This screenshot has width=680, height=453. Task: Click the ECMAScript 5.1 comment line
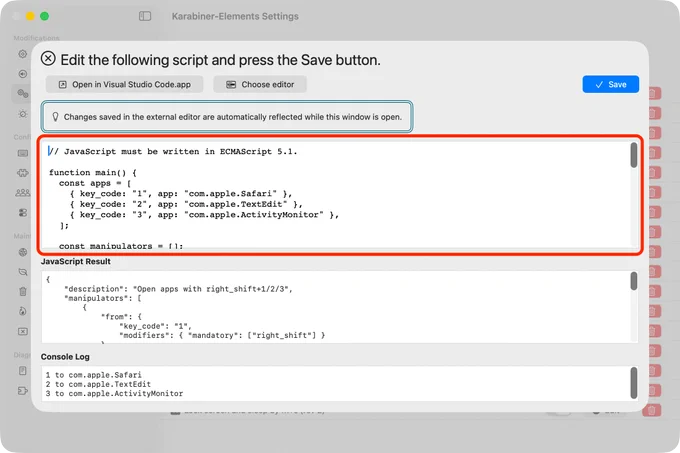(x=173, y=152)
